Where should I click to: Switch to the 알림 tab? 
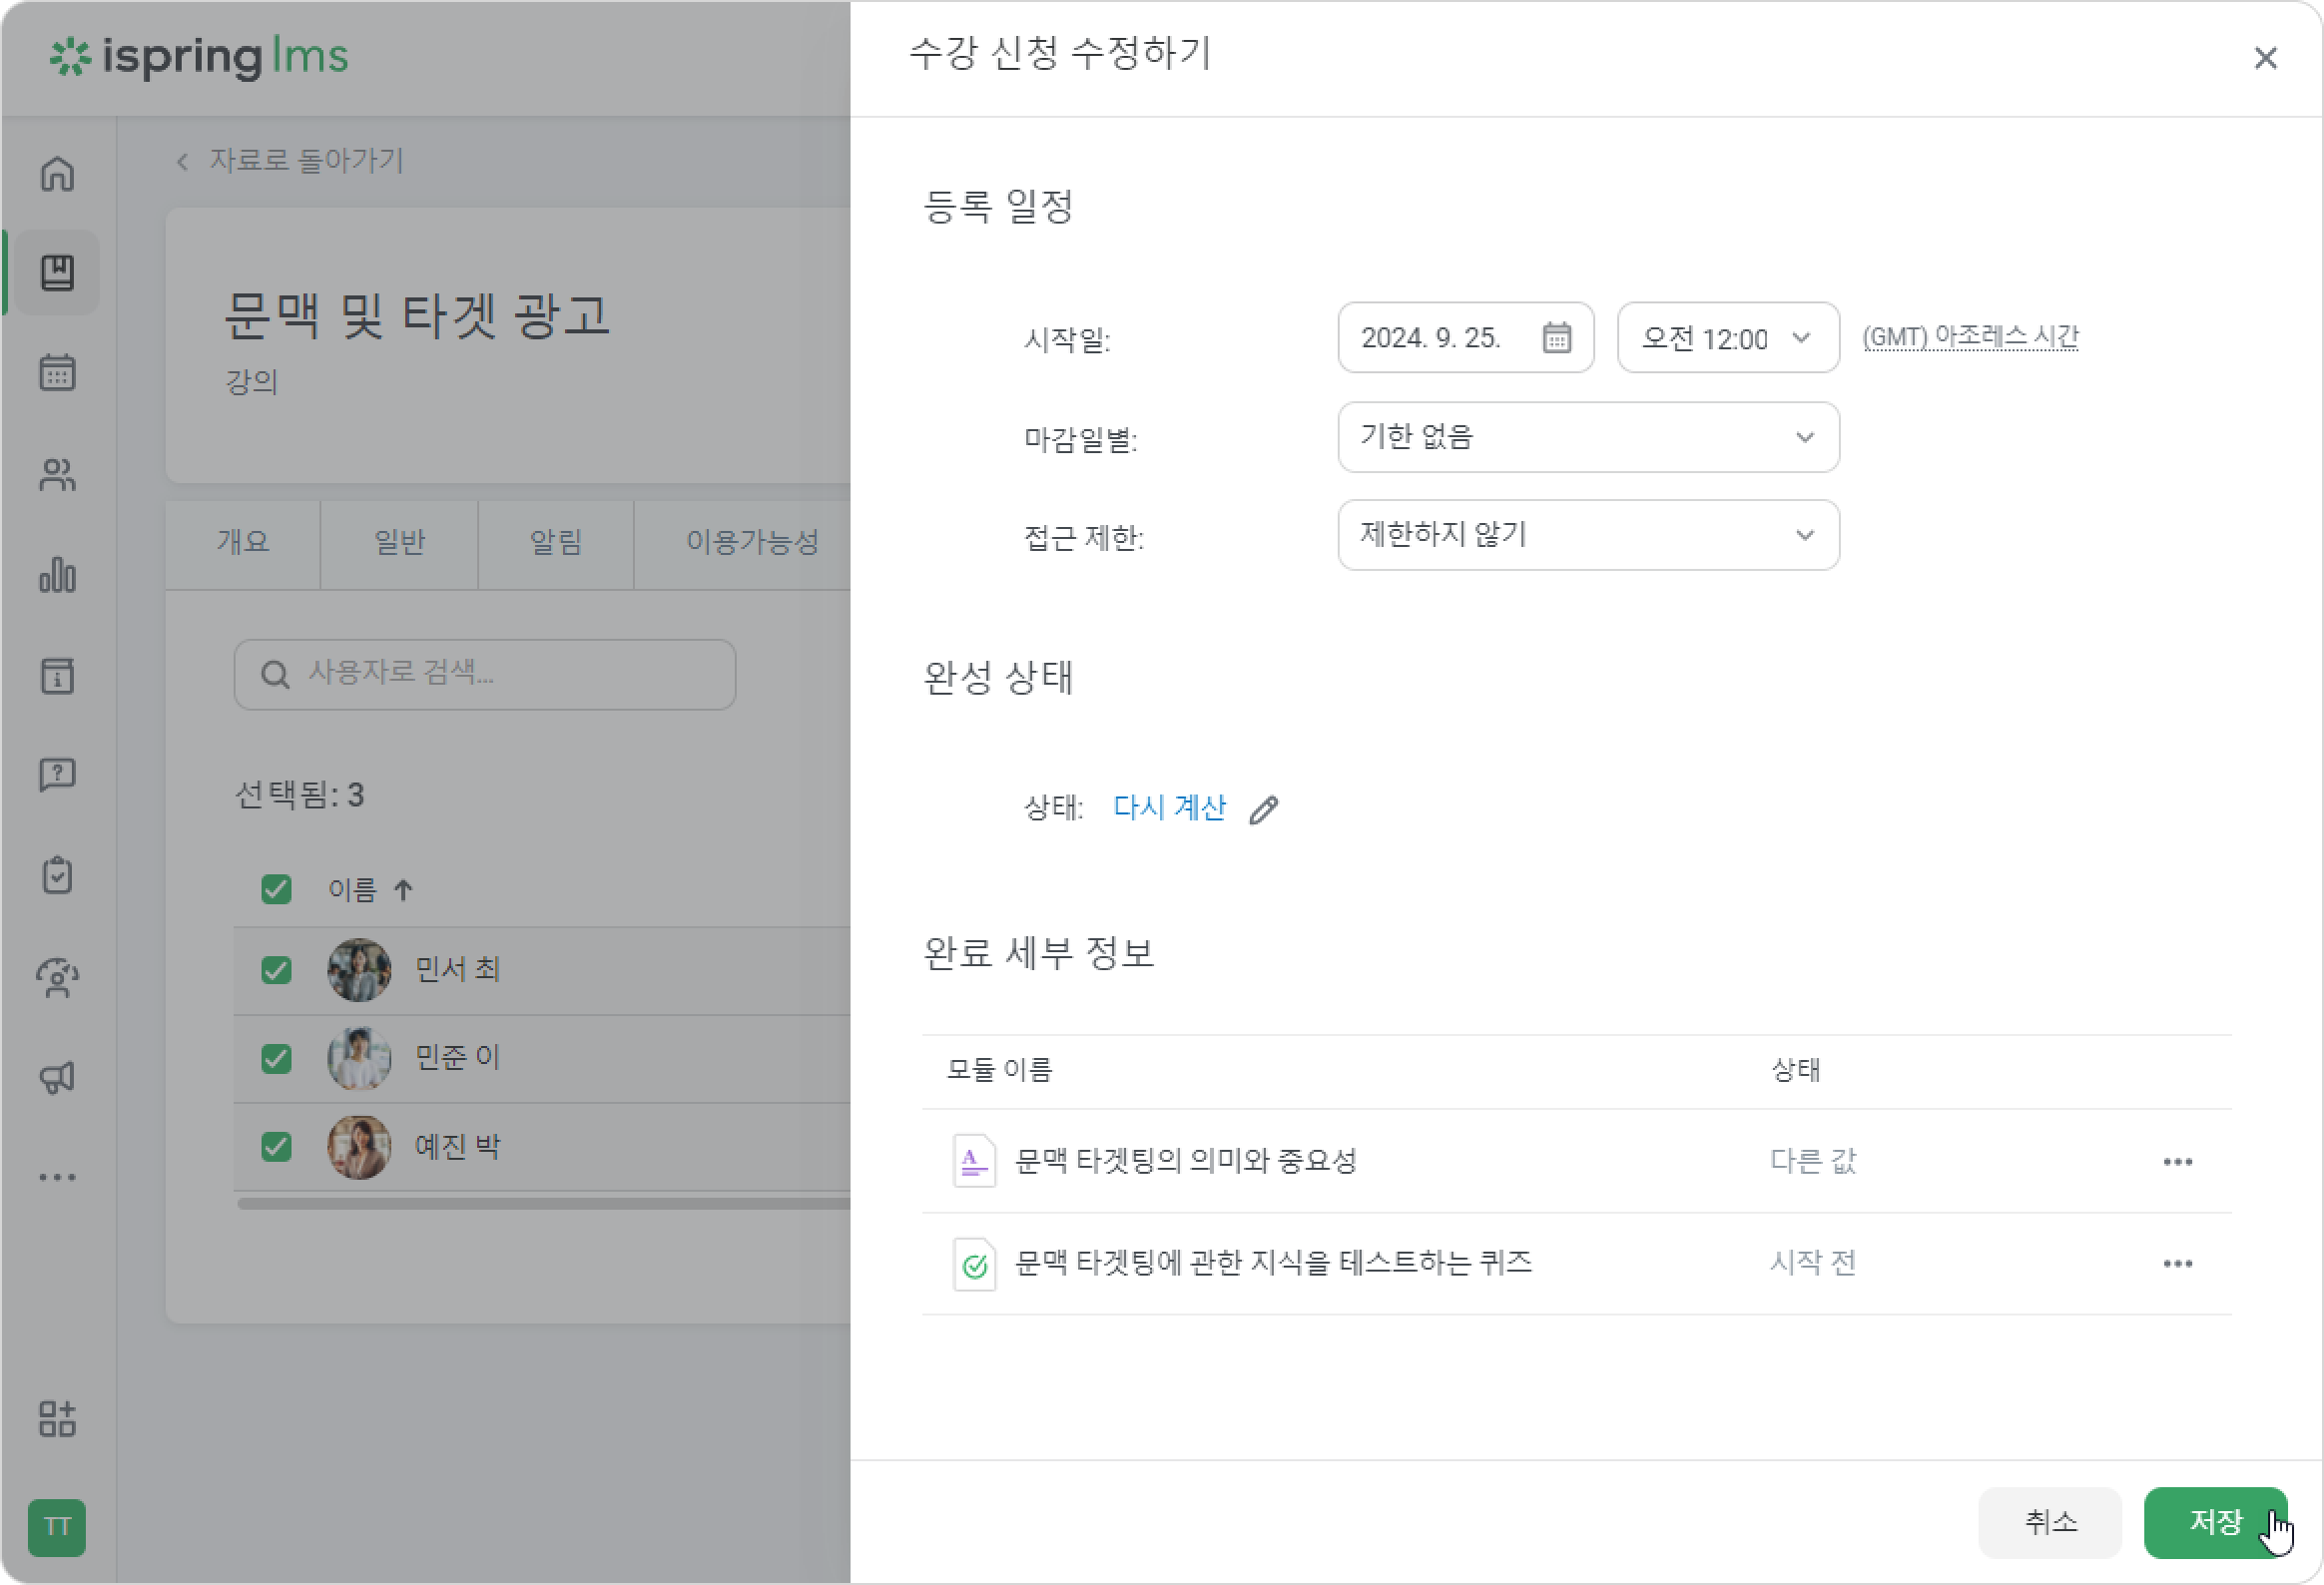(556, 543)
